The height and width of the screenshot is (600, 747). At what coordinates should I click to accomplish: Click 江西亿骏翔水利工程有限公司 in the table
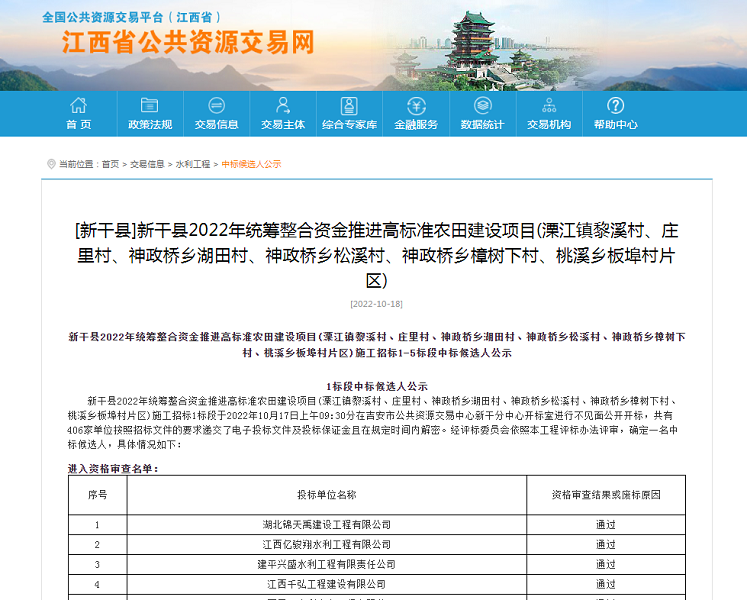coord(327,544)
